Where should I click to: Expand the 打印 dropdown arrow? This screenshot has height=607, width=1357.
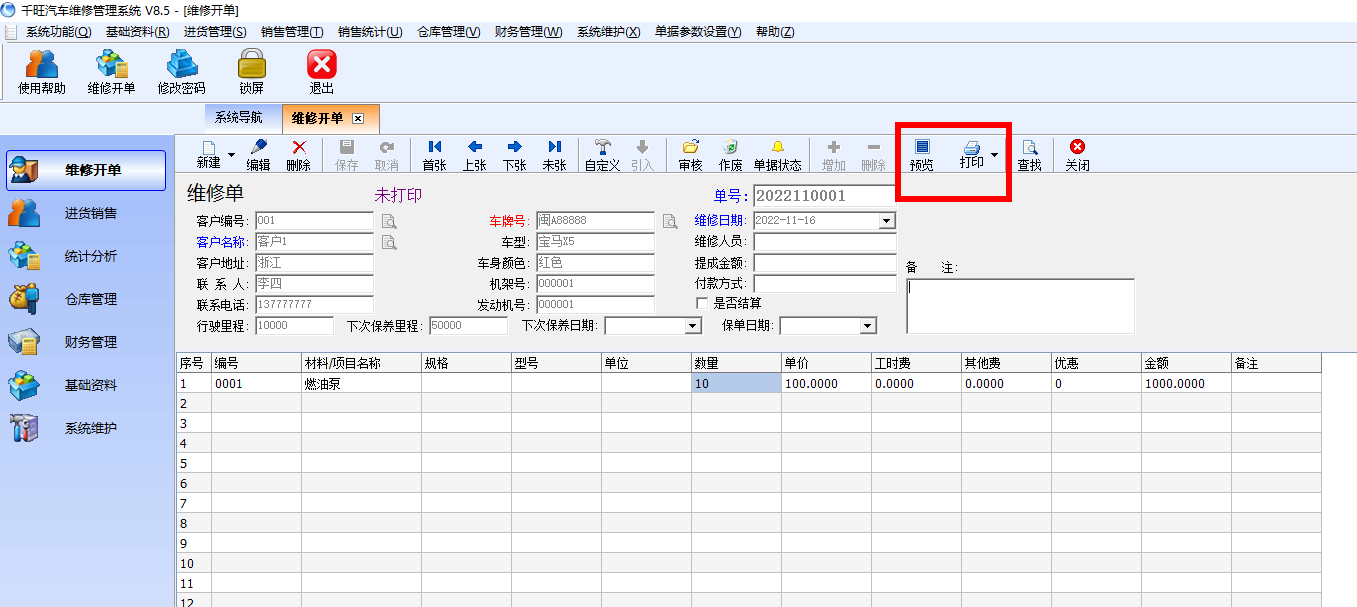coord(994,155)
